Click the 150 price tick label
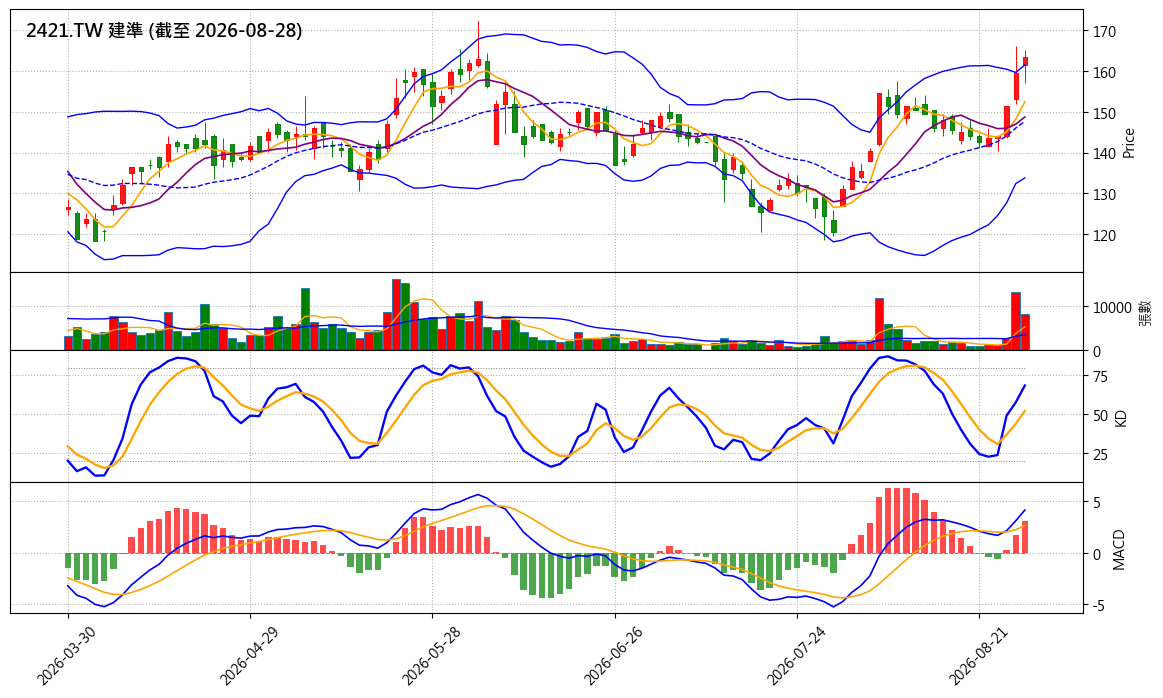Image resolution: width=1163 pixels, height=698 pixels. pyautogui.click(x=1104, y=113)
